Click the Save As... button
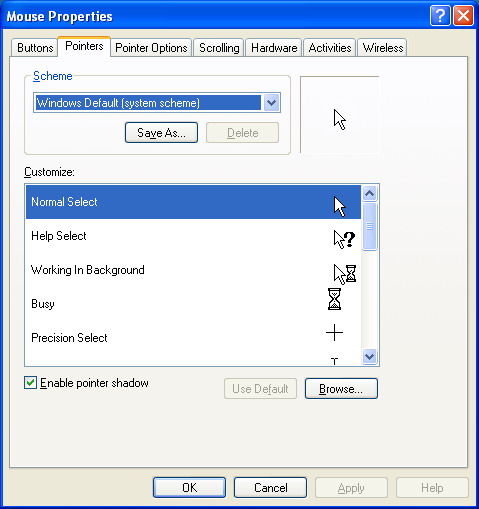 [x=161, y=133]
